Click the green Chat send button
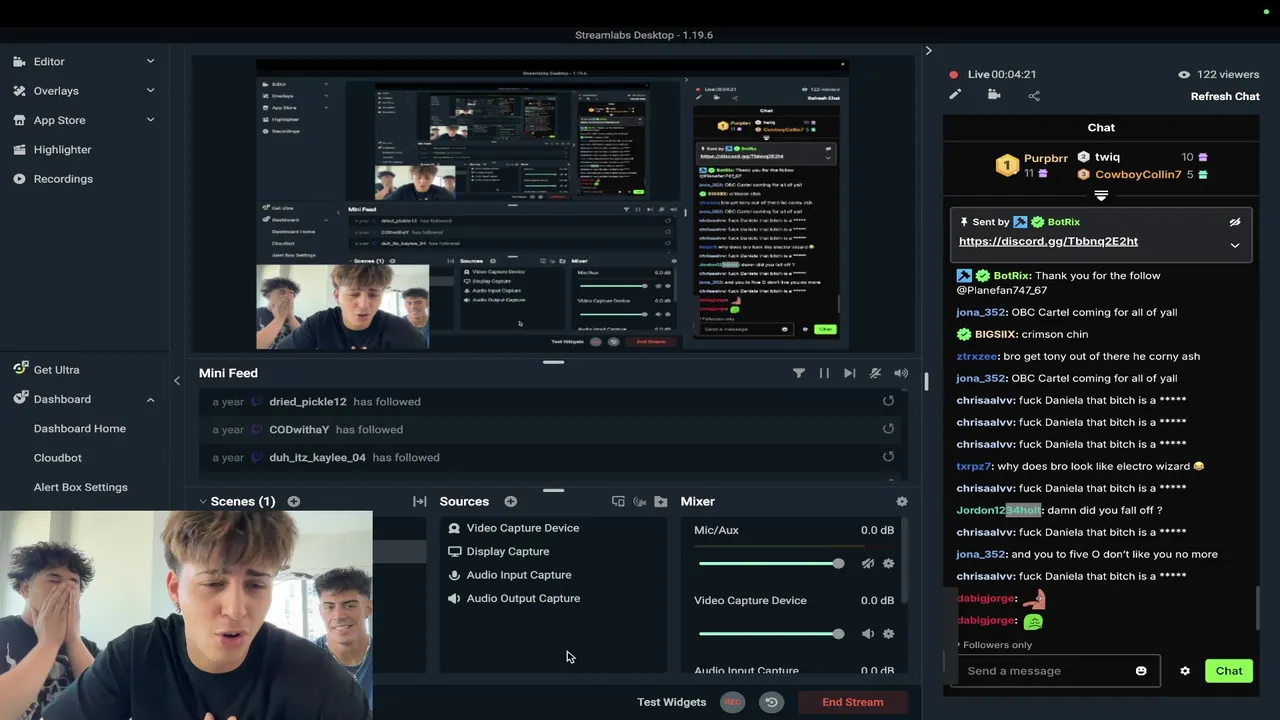Image resolution: width=1280 pixels, height=720 pixels. click(1229, 671)
